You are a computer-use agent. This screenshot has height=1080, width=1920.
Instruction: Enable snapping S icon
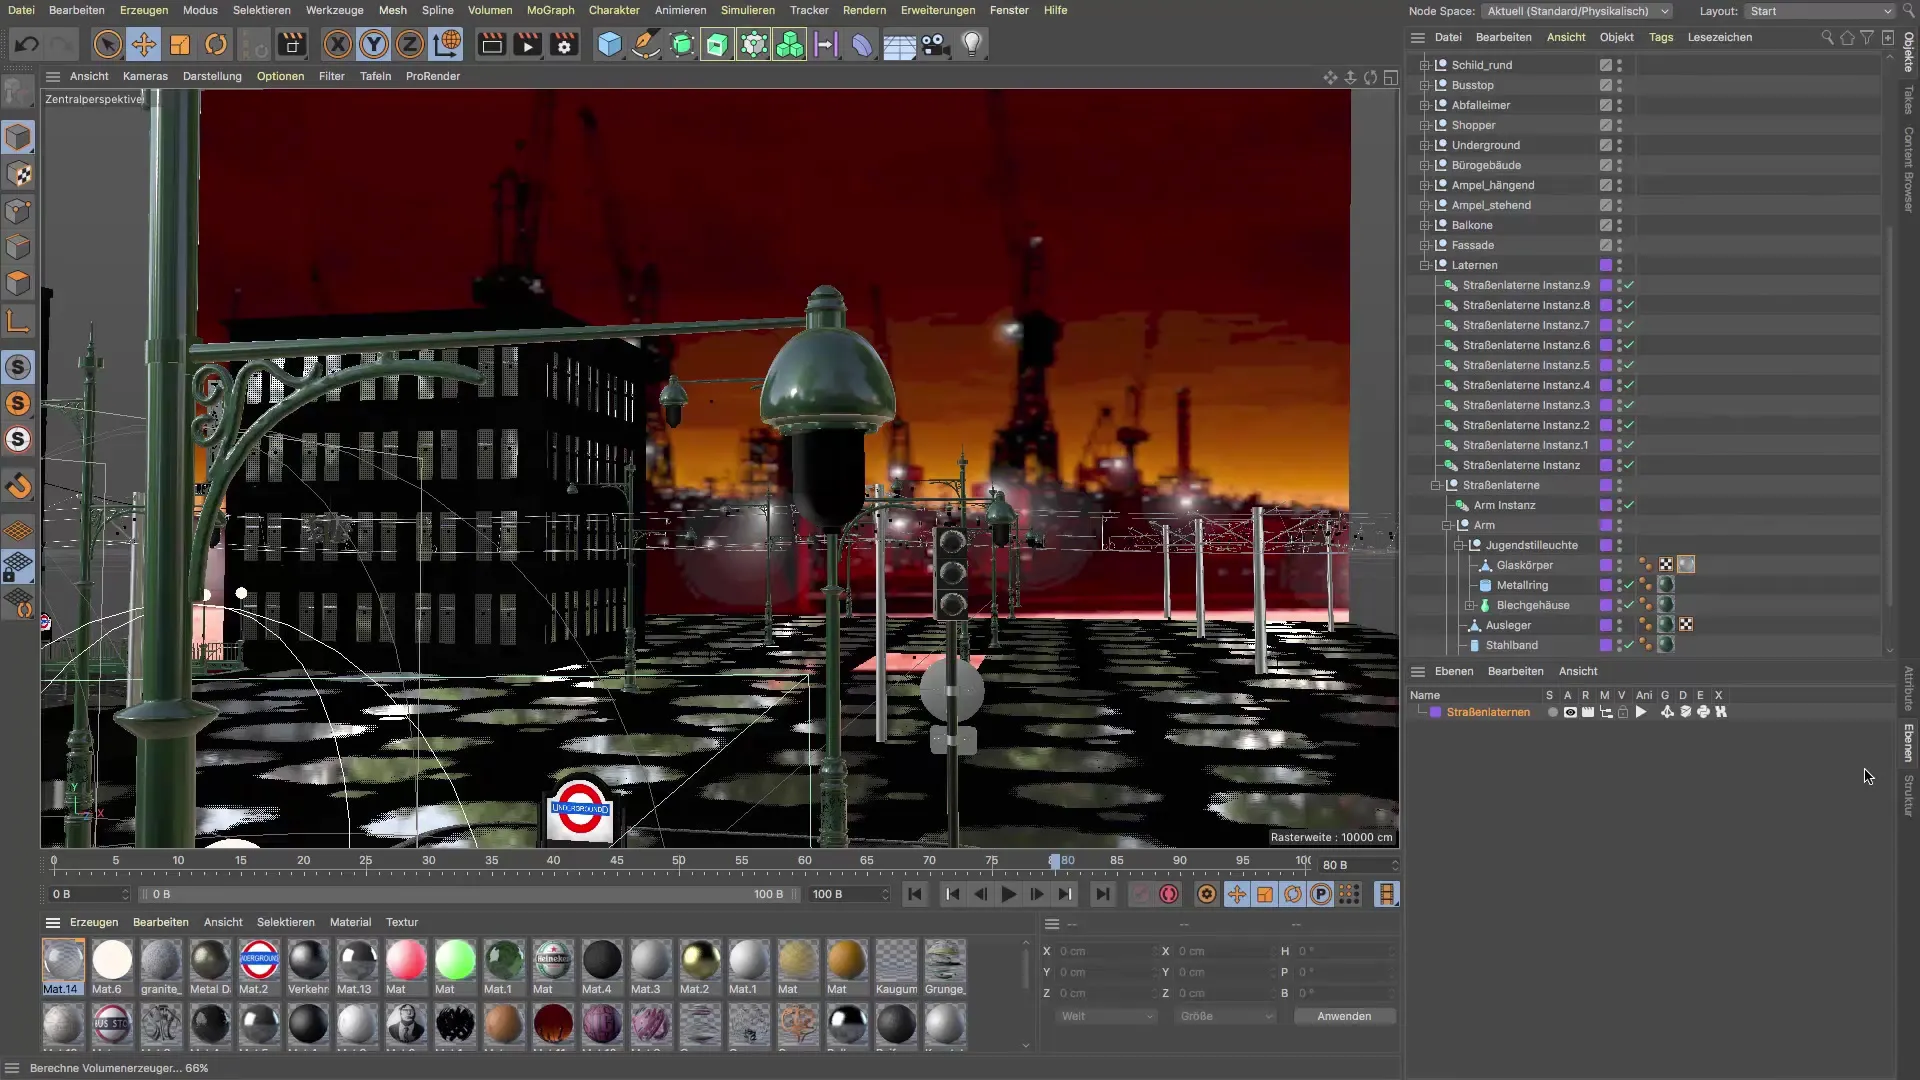[18, 367]
